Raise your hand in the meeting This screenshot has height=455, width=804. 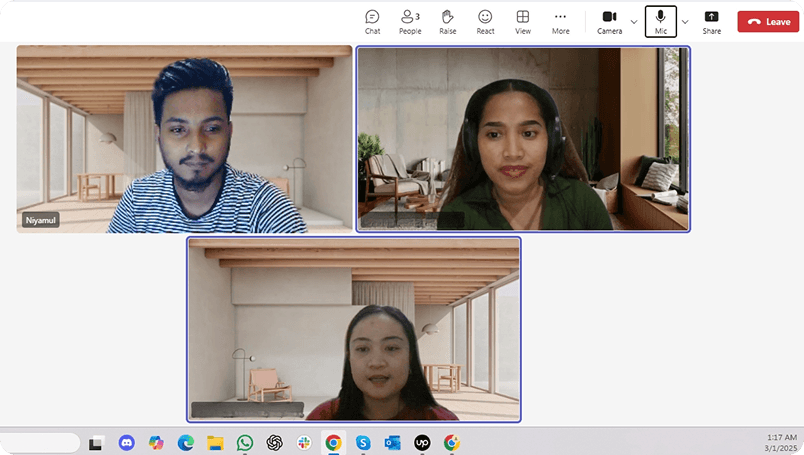(447, 21)
